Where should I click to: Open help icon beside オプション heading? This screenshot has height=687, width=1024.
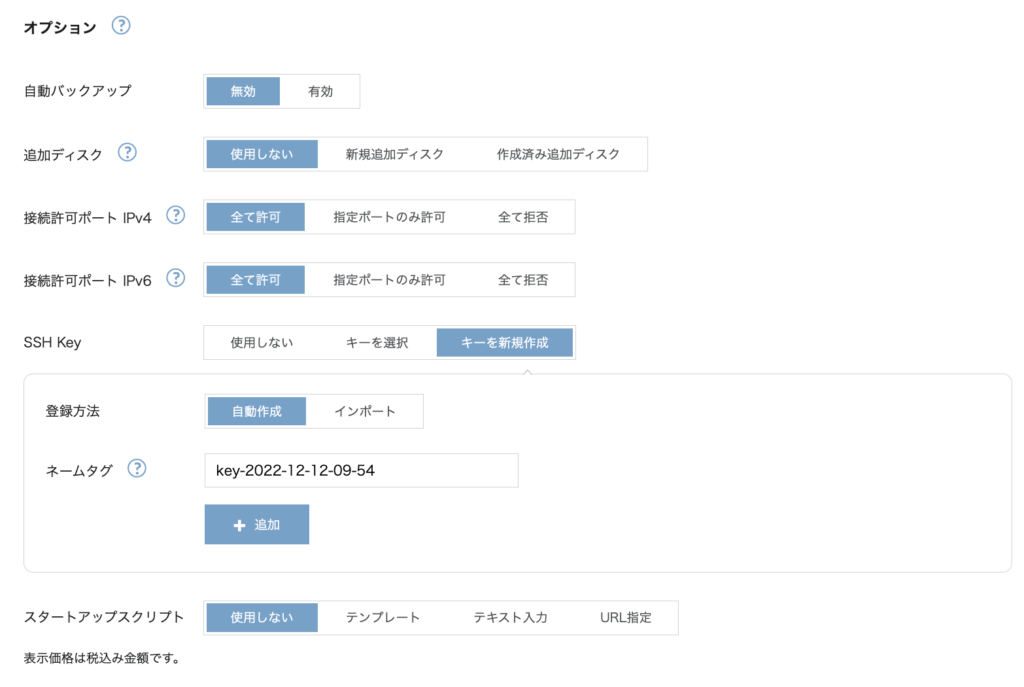coord(121,25)
